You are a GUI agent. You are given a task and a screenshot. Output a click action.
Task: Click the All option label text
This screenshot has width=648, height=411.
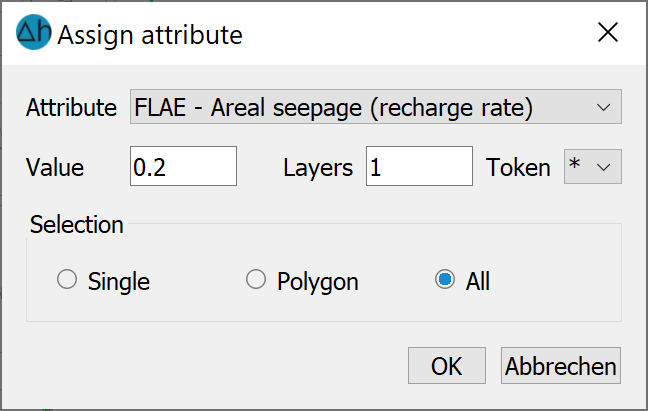tap(478, 282)
